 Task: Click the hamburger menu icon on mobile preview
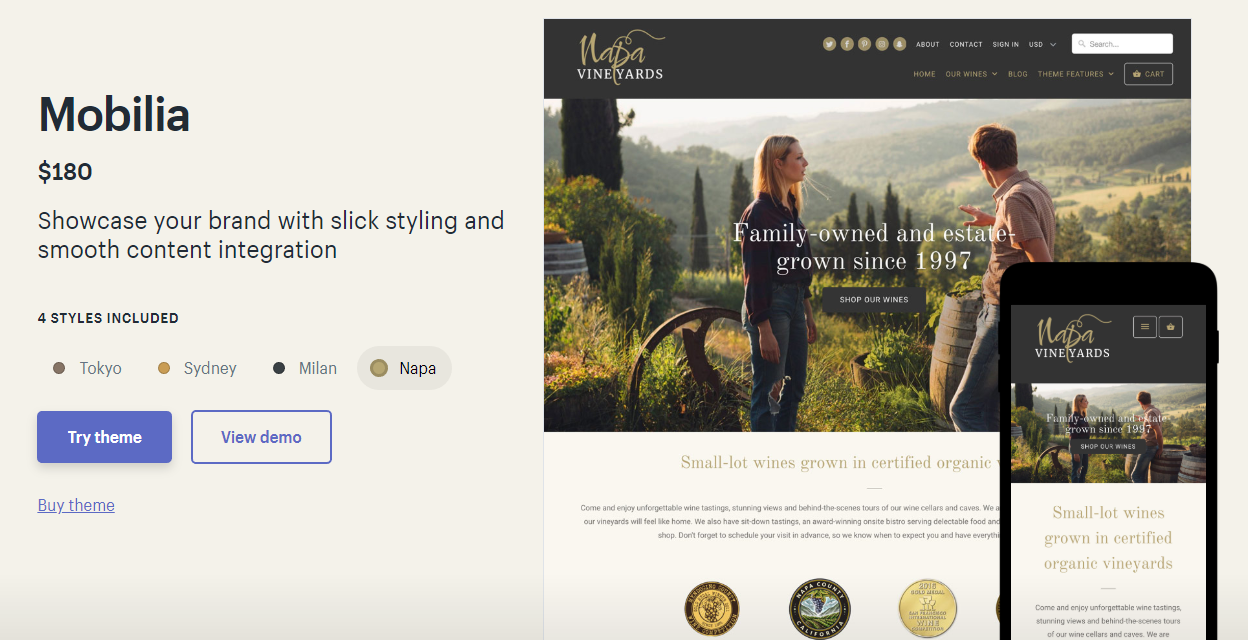click(1144, 326)
